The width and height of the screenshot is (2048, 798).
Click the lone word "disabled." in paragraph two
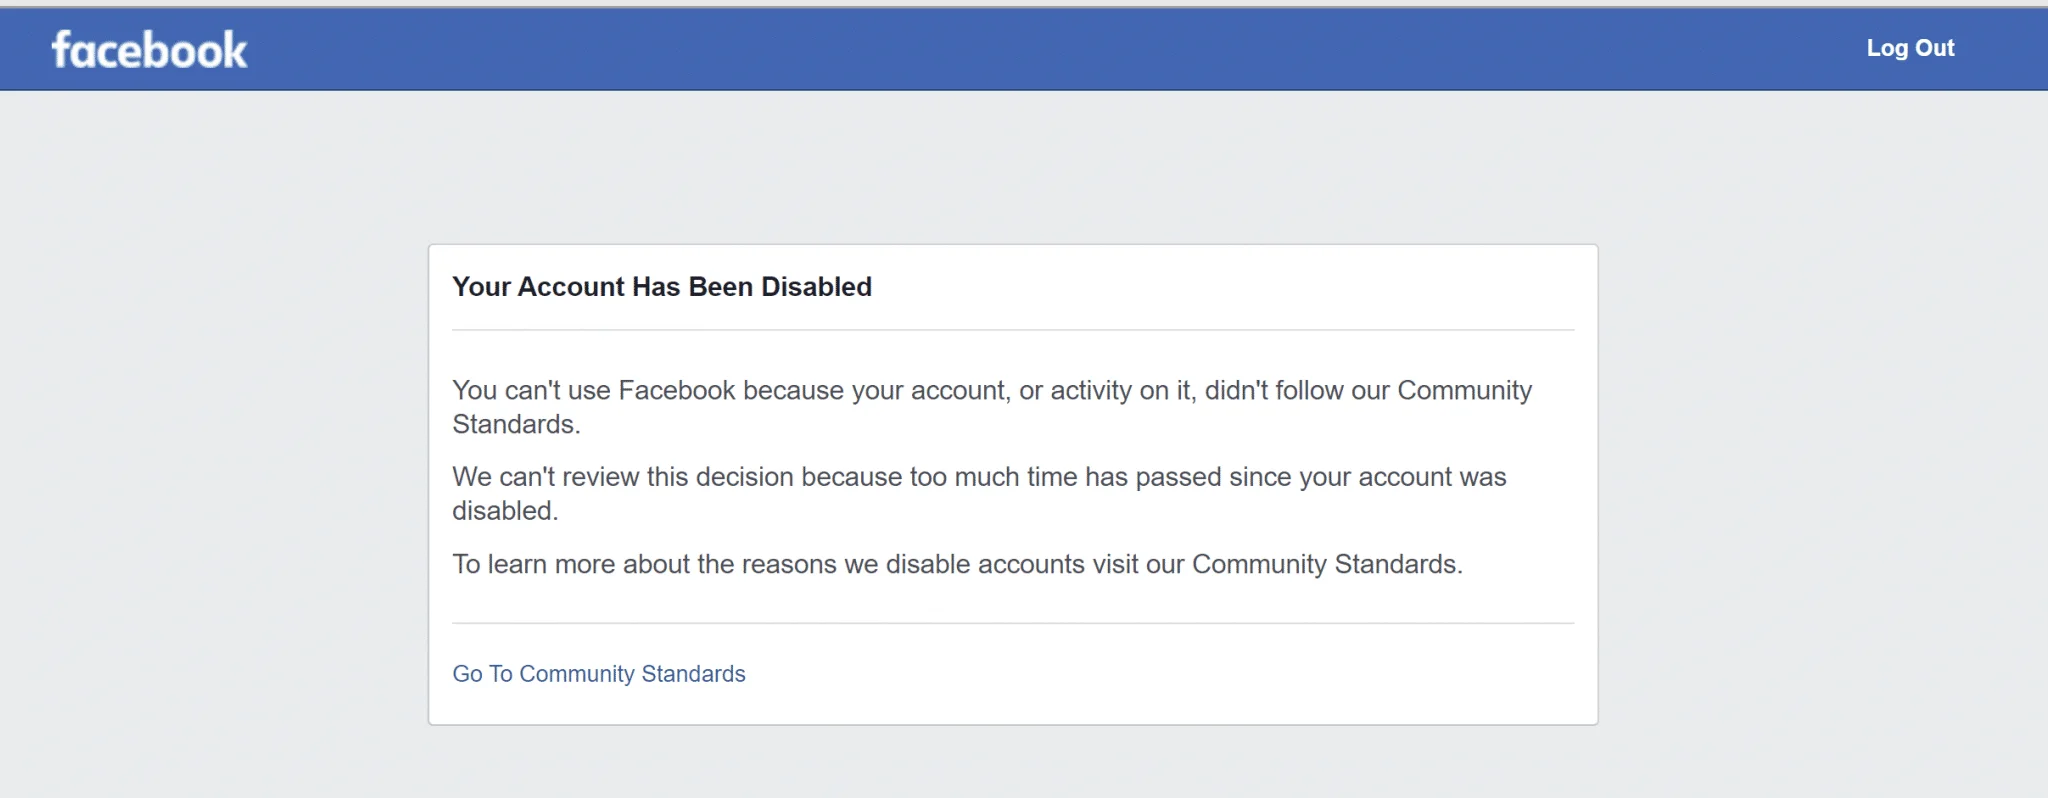505,511
